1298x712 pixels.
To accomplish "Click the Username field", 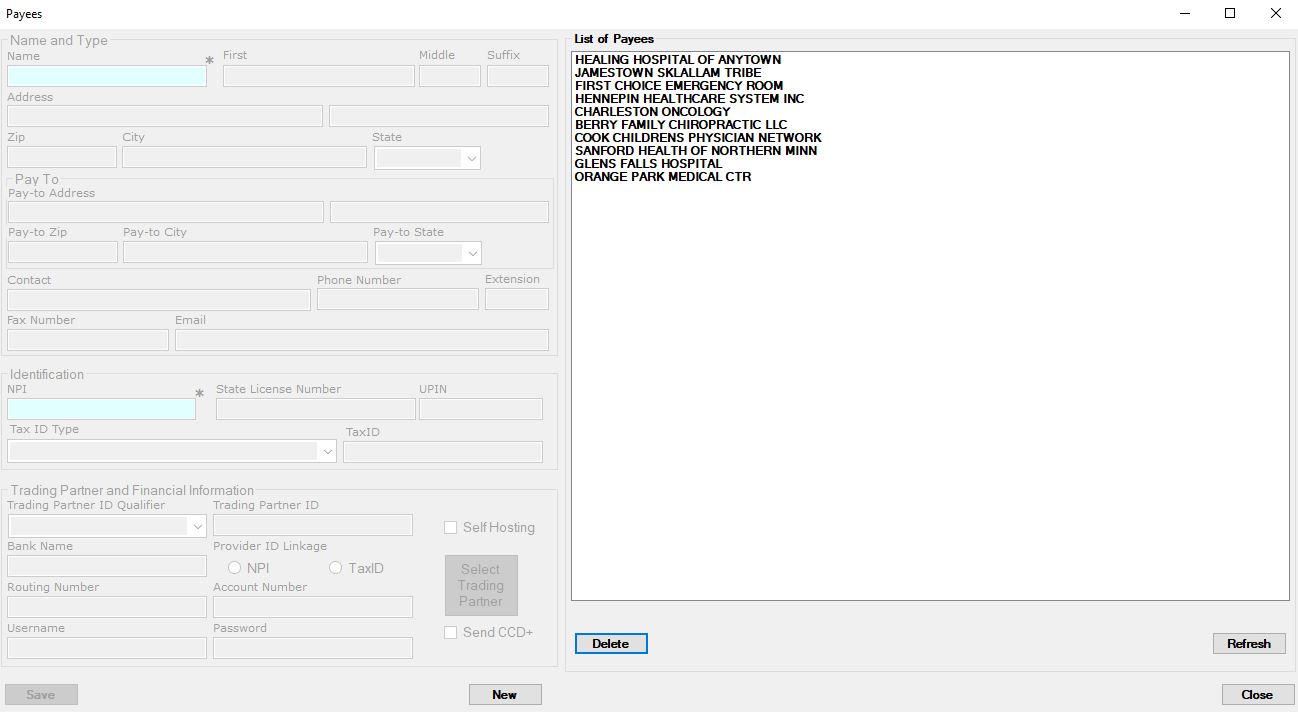I will pos(107,648).
